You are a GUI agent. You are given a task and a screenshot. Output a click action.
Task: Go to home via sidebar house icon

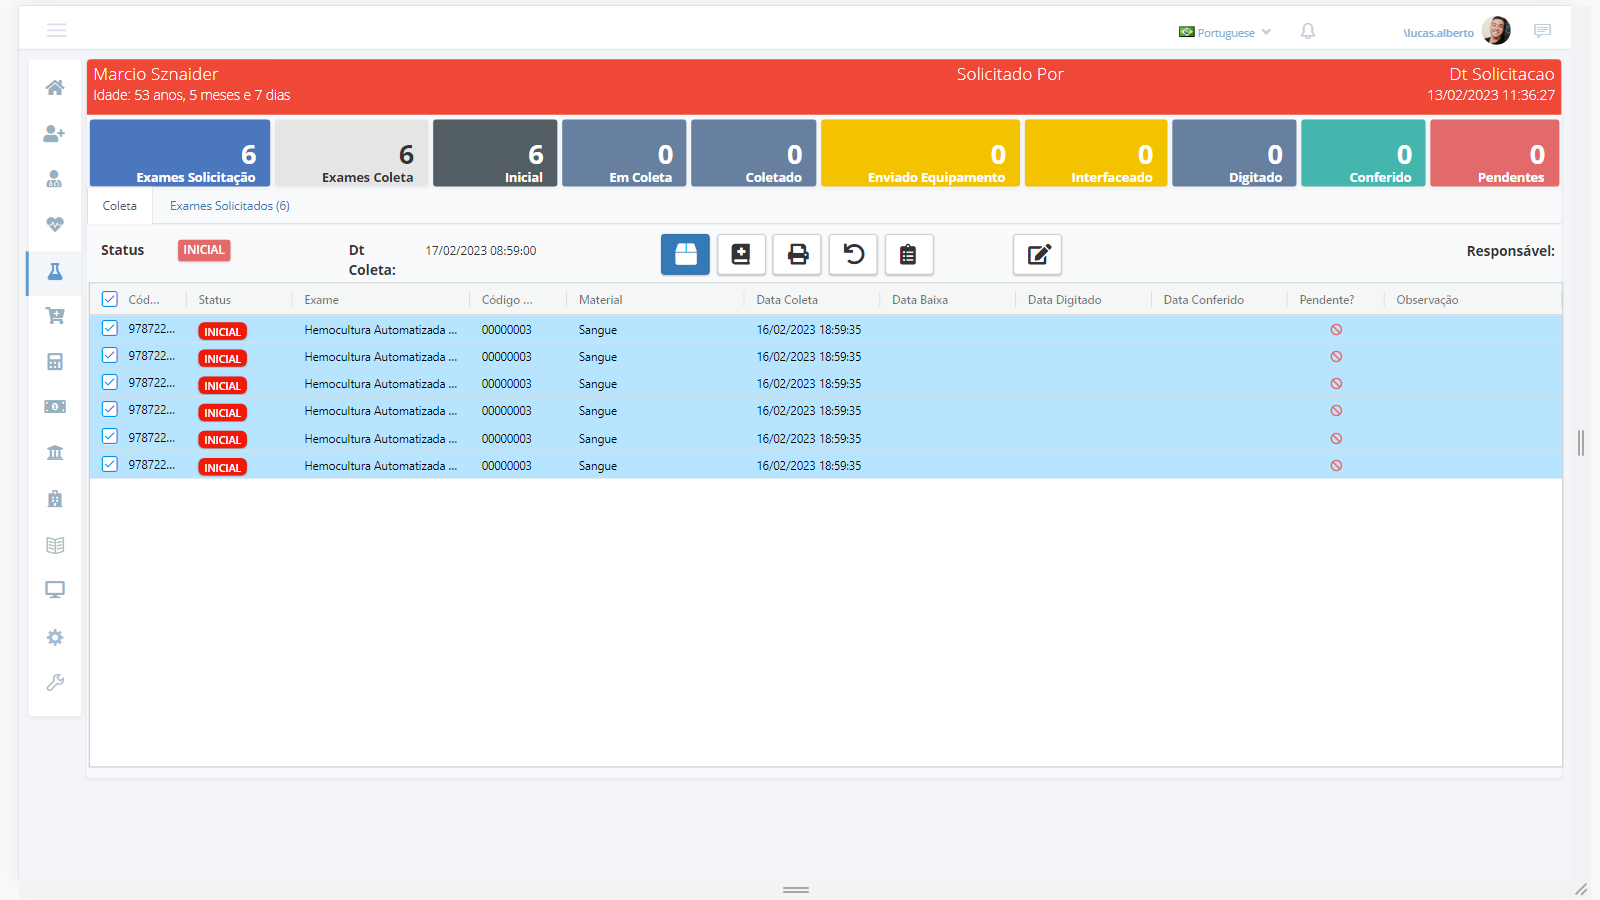[x=55, y=88]
